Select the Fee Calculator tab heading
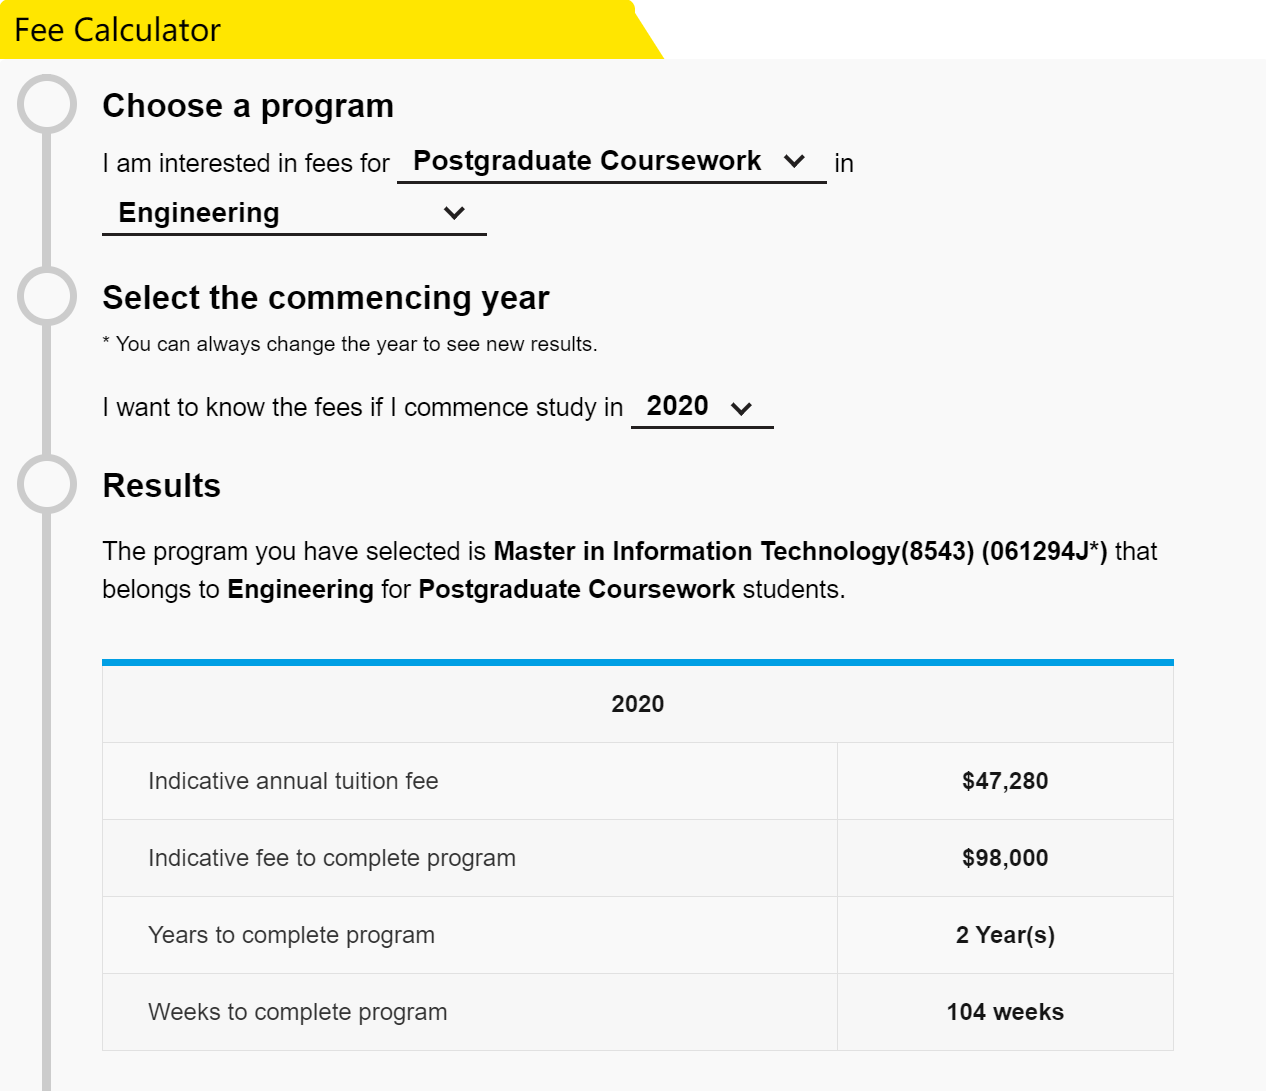 (x=117, y=30)
